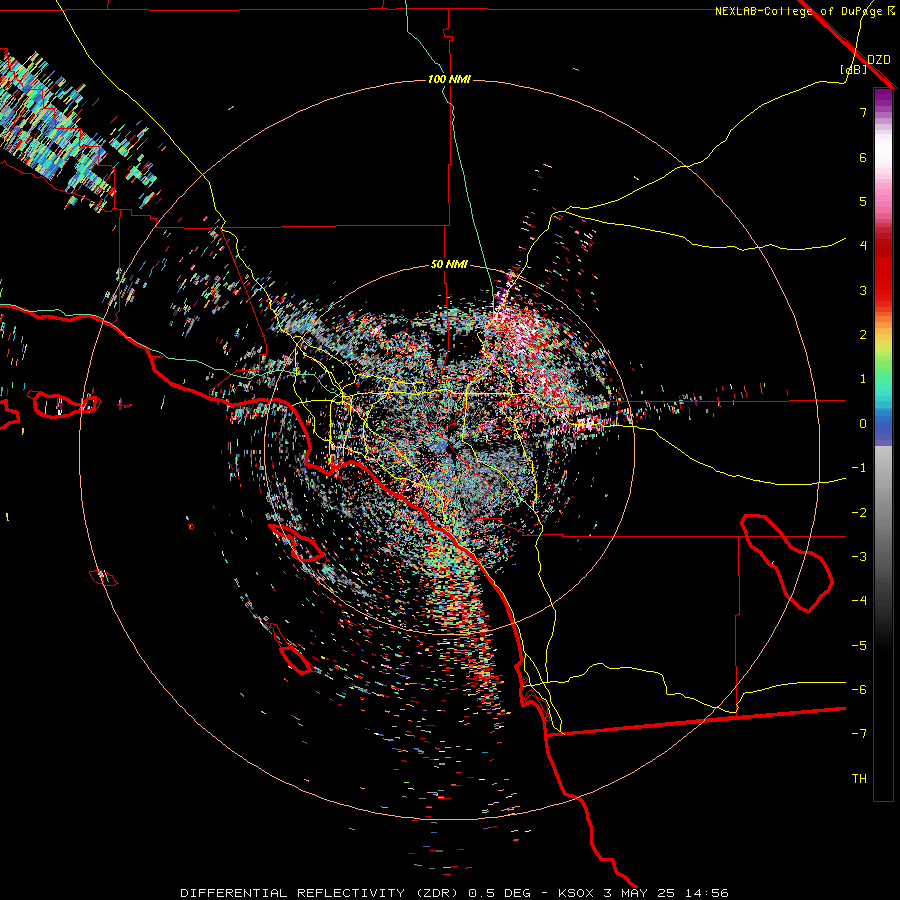Click the [dB] units label
This screenshot has width=900, height=900.
[x=854, y=69]
